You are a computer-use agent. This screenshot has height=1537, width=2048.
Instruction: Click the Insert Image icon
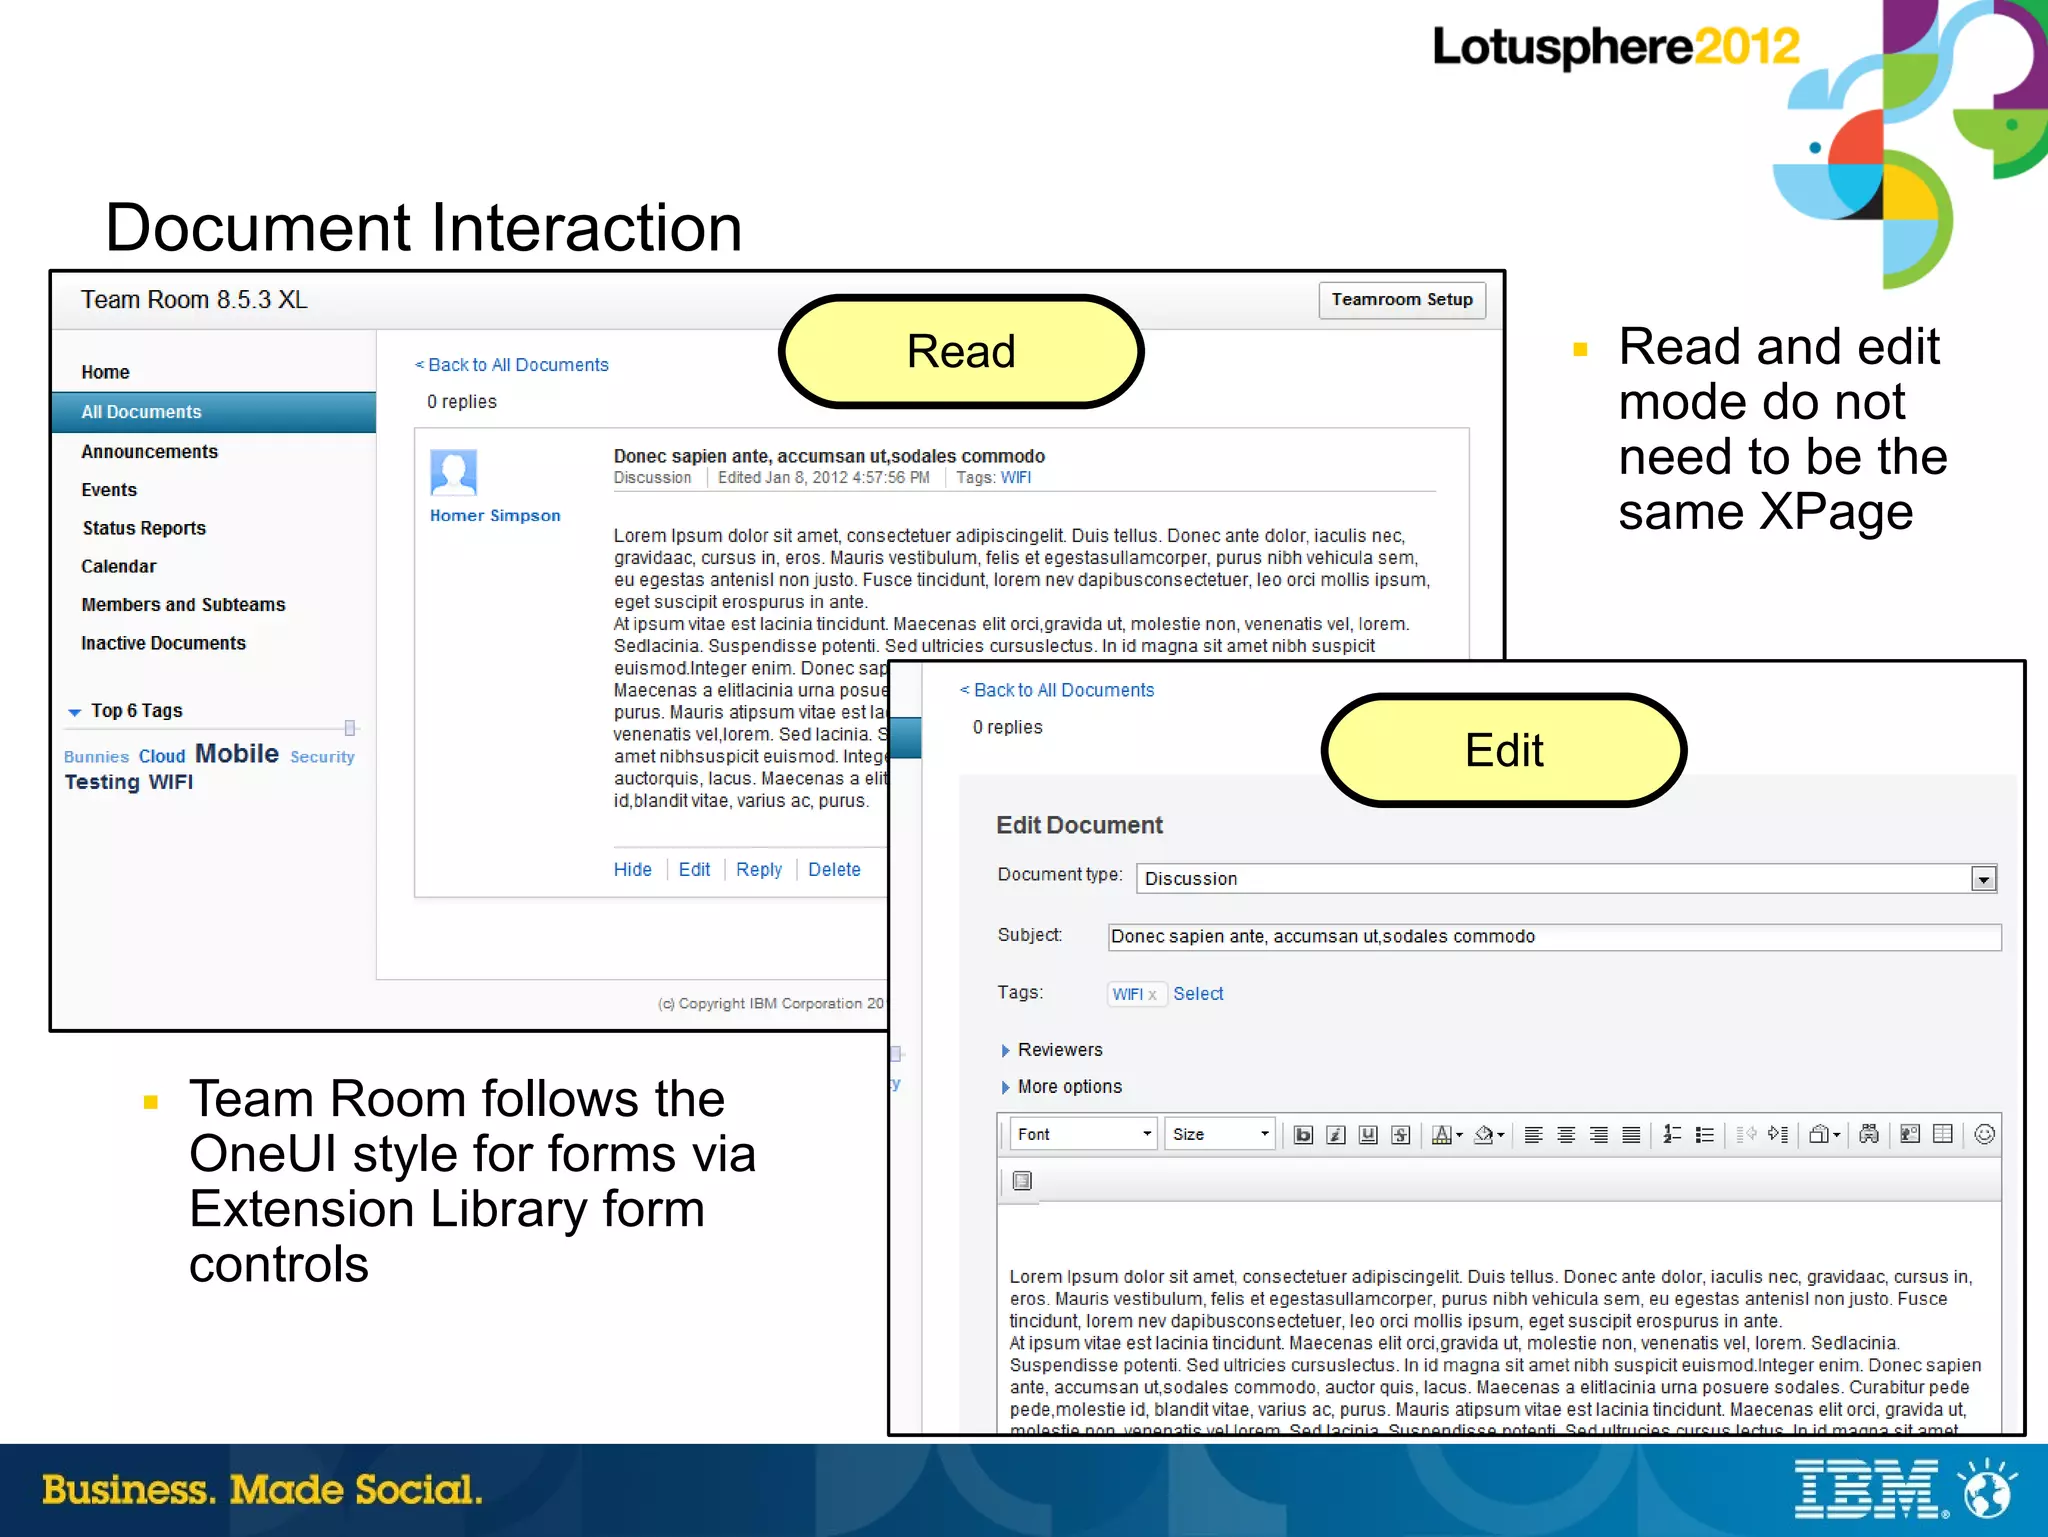point(1910,1134)
